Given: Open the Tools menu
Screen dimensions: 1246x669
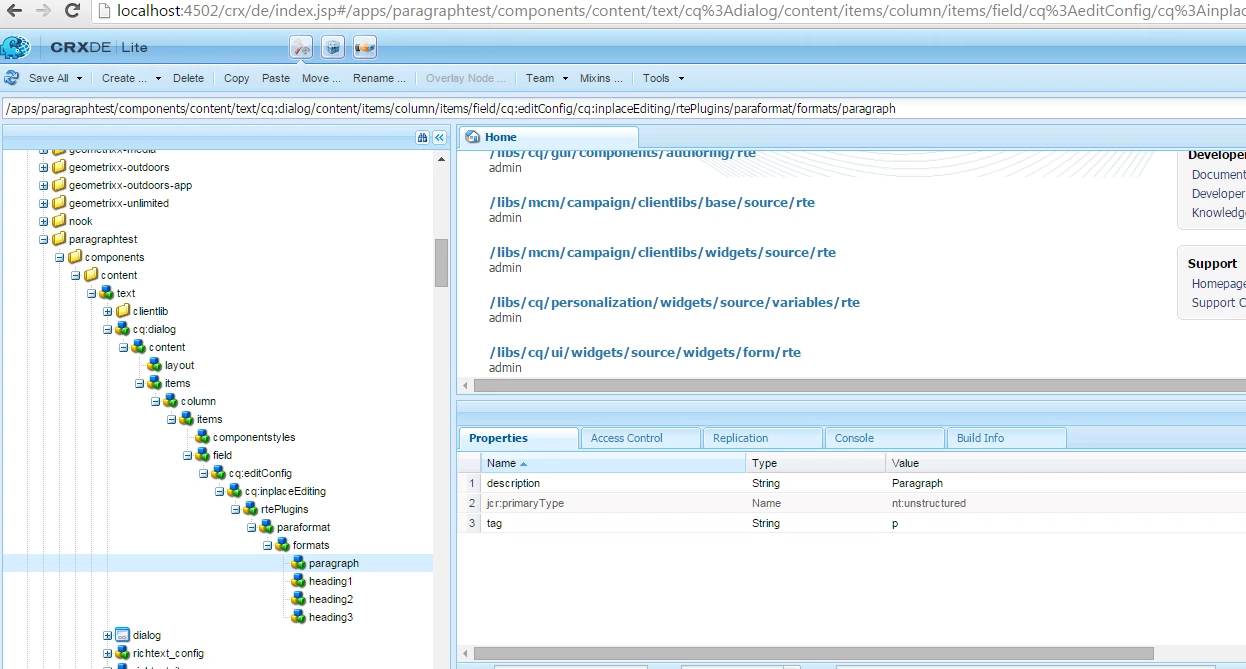Looking at the screenshot, I should click(x=663, y=78).
